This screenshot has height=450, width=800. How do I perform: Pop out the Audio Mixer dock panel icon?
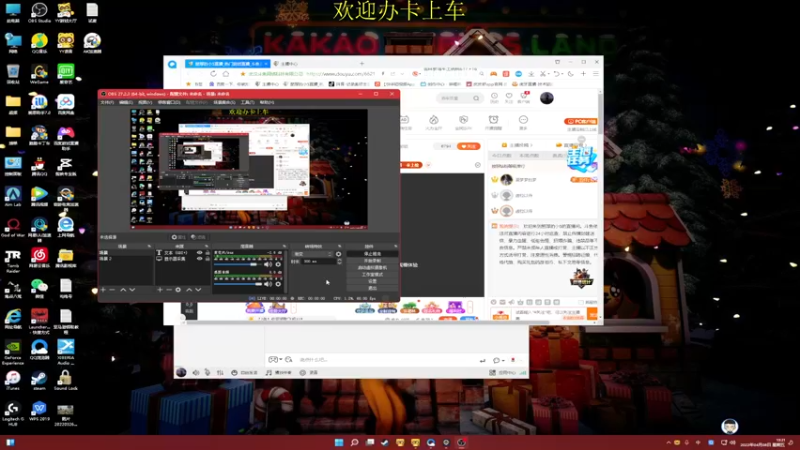pos(285,246)
